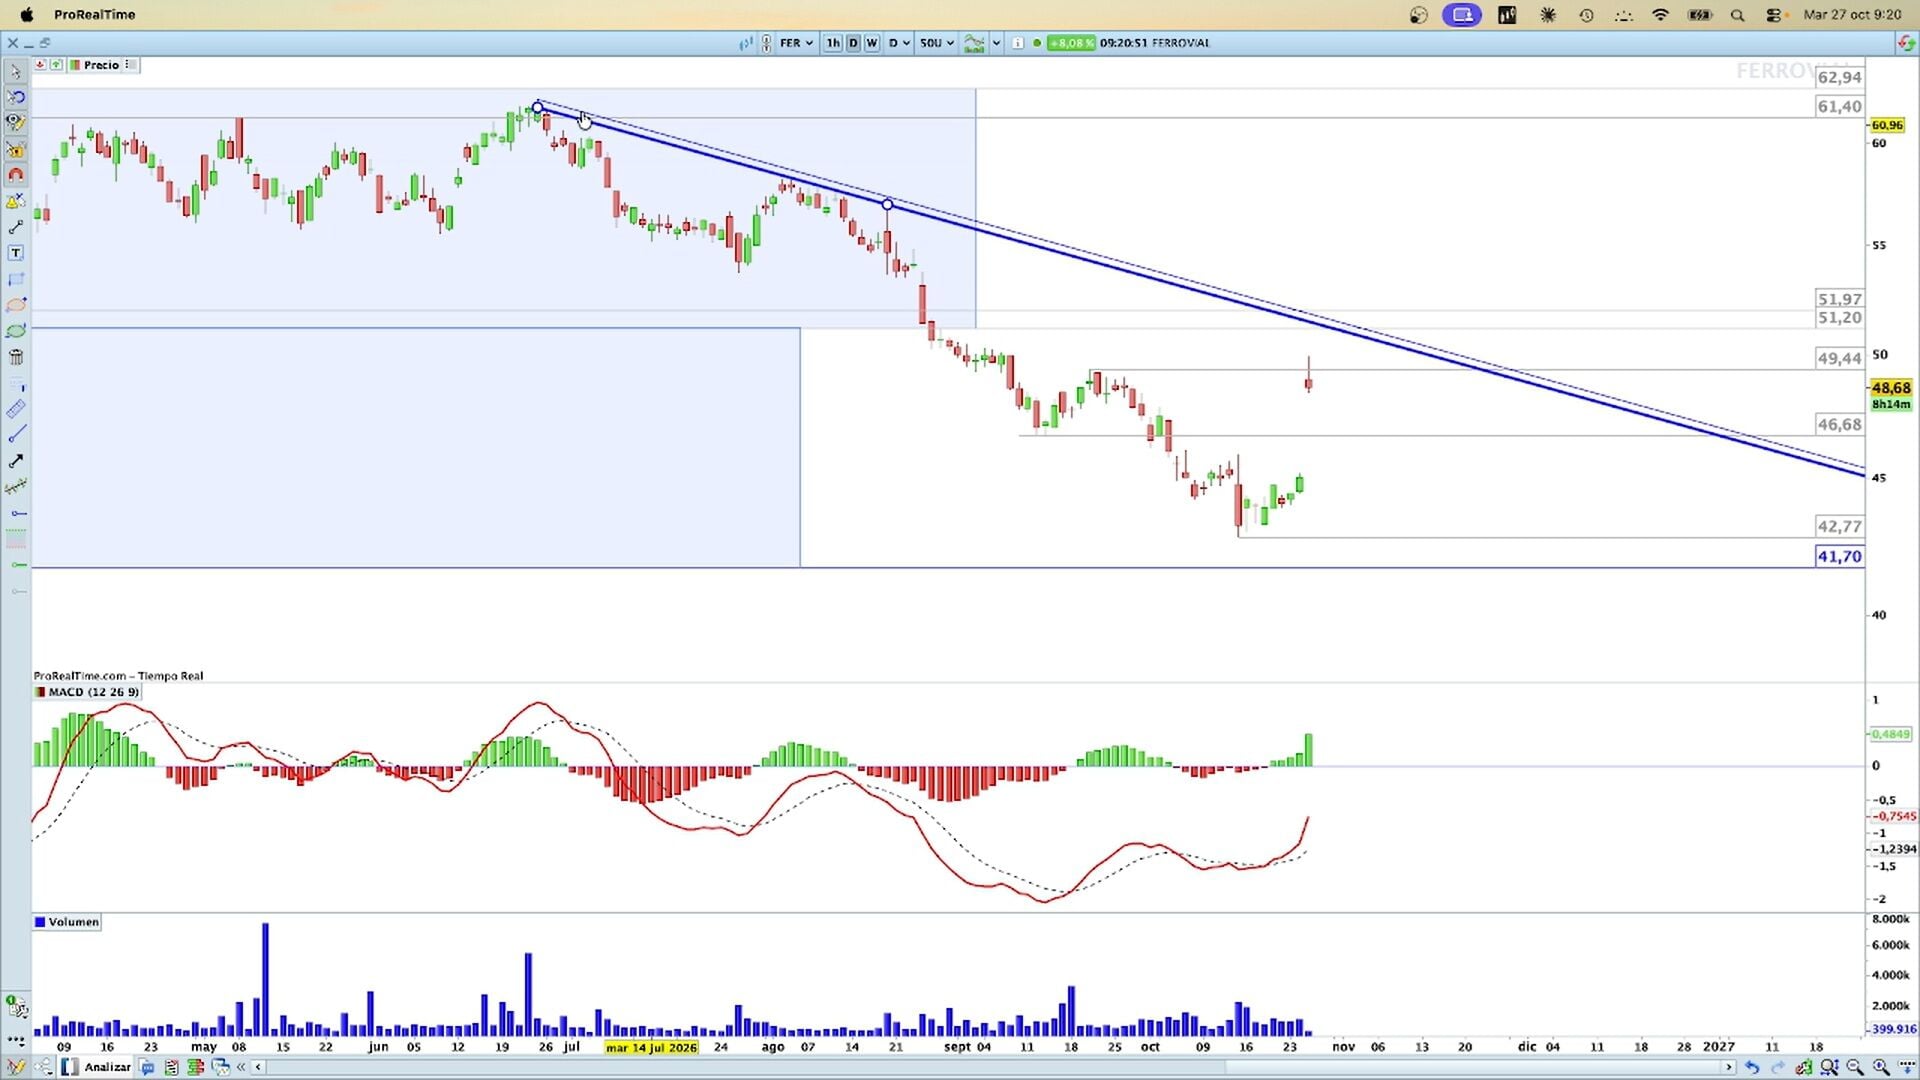Expand the D timeframe dropdown
Screen dimensions: 1920x1080
(899, 43)
